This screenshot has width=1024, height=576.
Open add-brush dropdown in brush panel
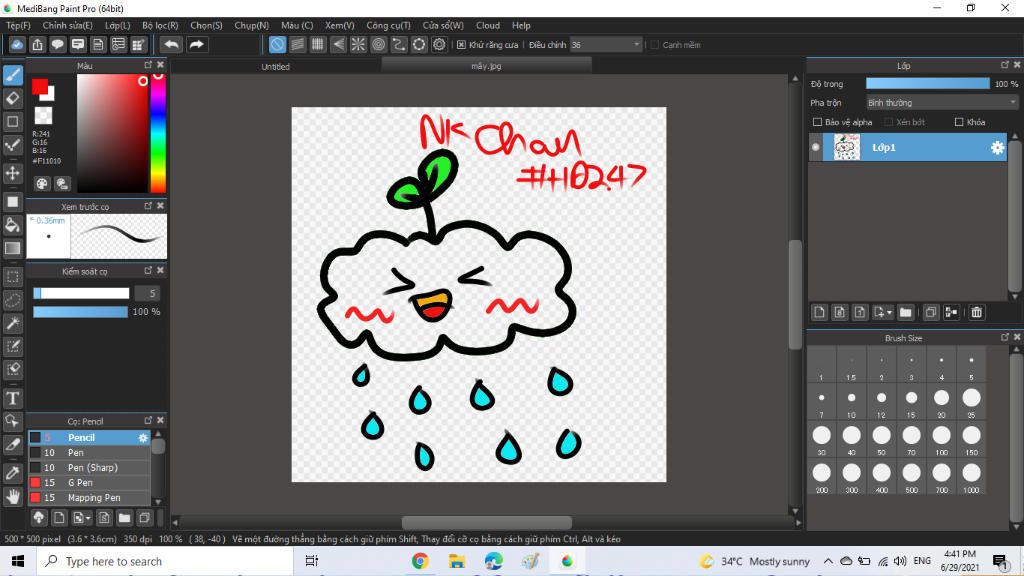[x=82, y=518]
